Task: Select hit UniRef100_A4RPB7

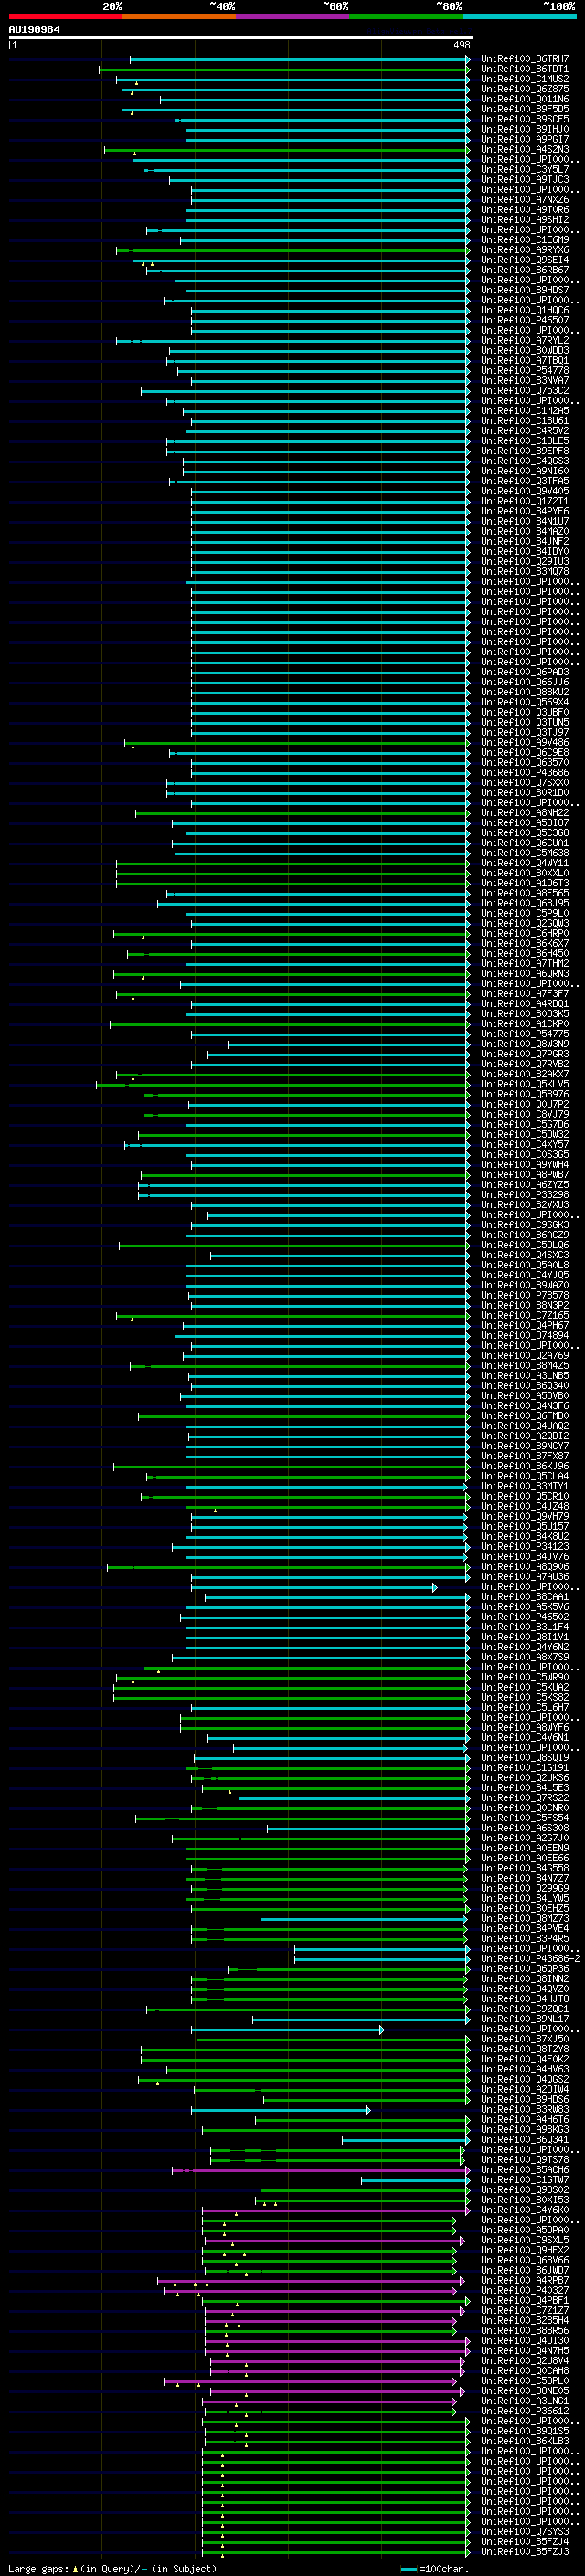Action: [x=524, y=2281]
